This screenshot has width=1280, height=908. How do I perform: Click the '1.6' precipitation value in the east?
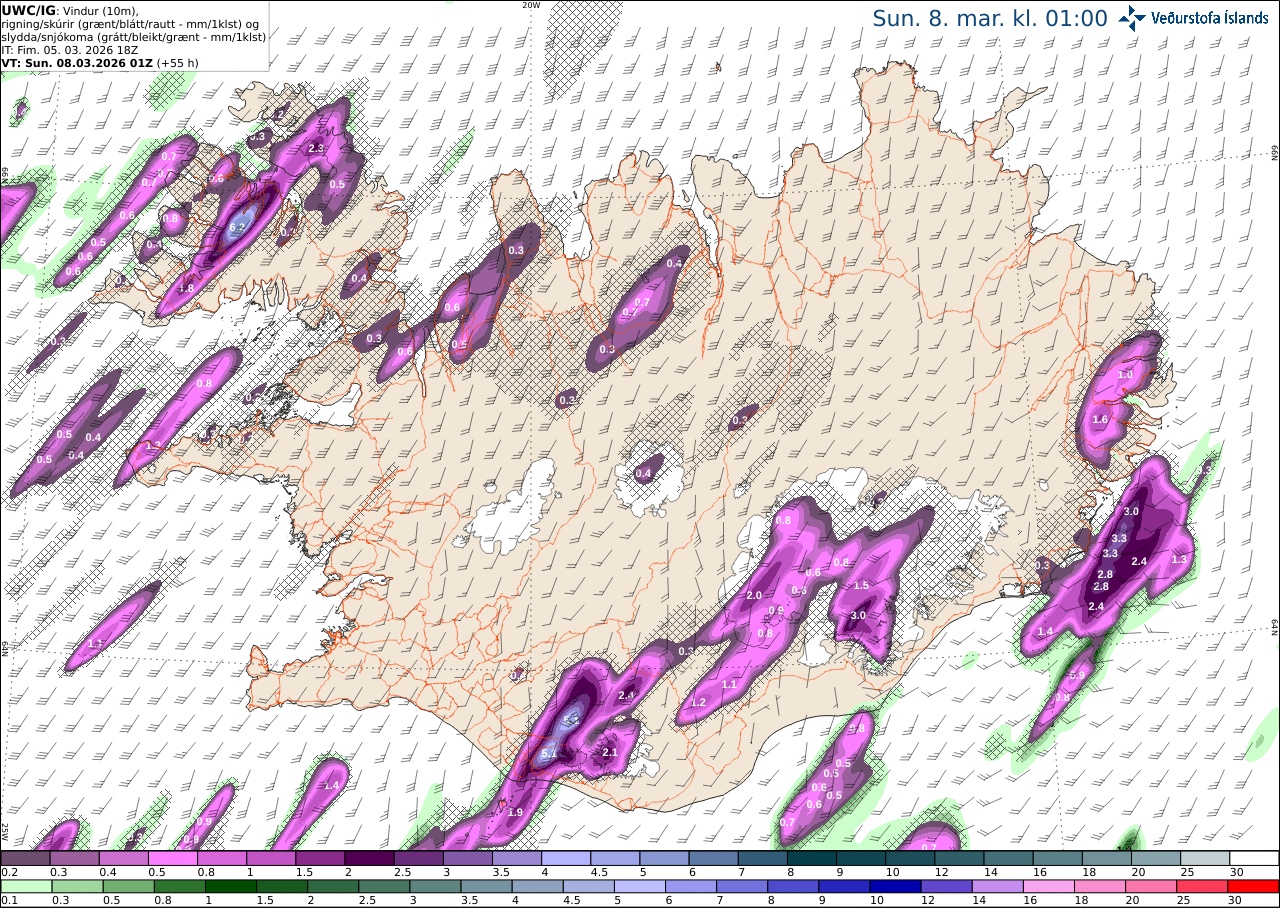coord(1100,420)
